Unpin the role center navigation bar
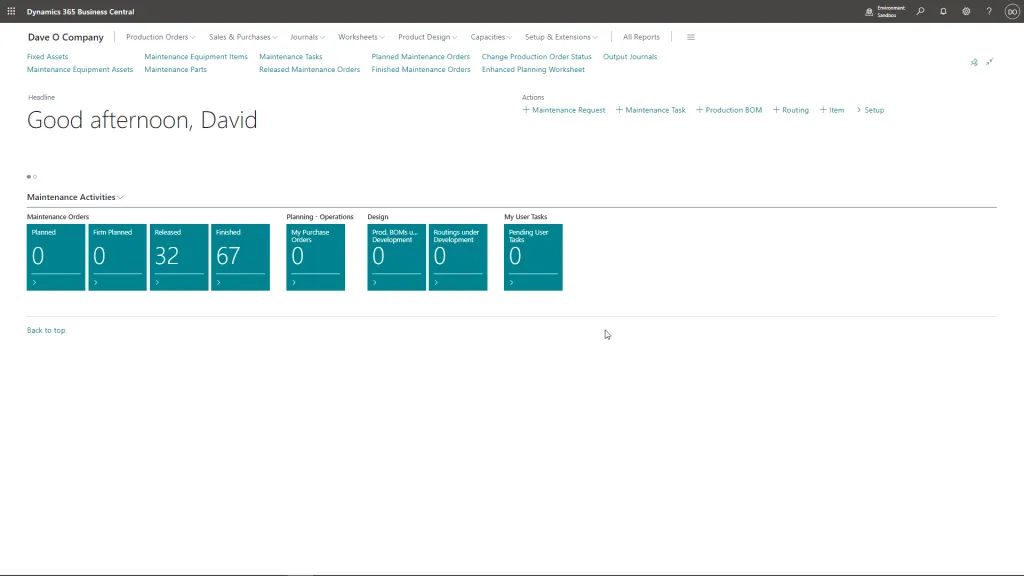1024x576 pixels. point(973,62)
